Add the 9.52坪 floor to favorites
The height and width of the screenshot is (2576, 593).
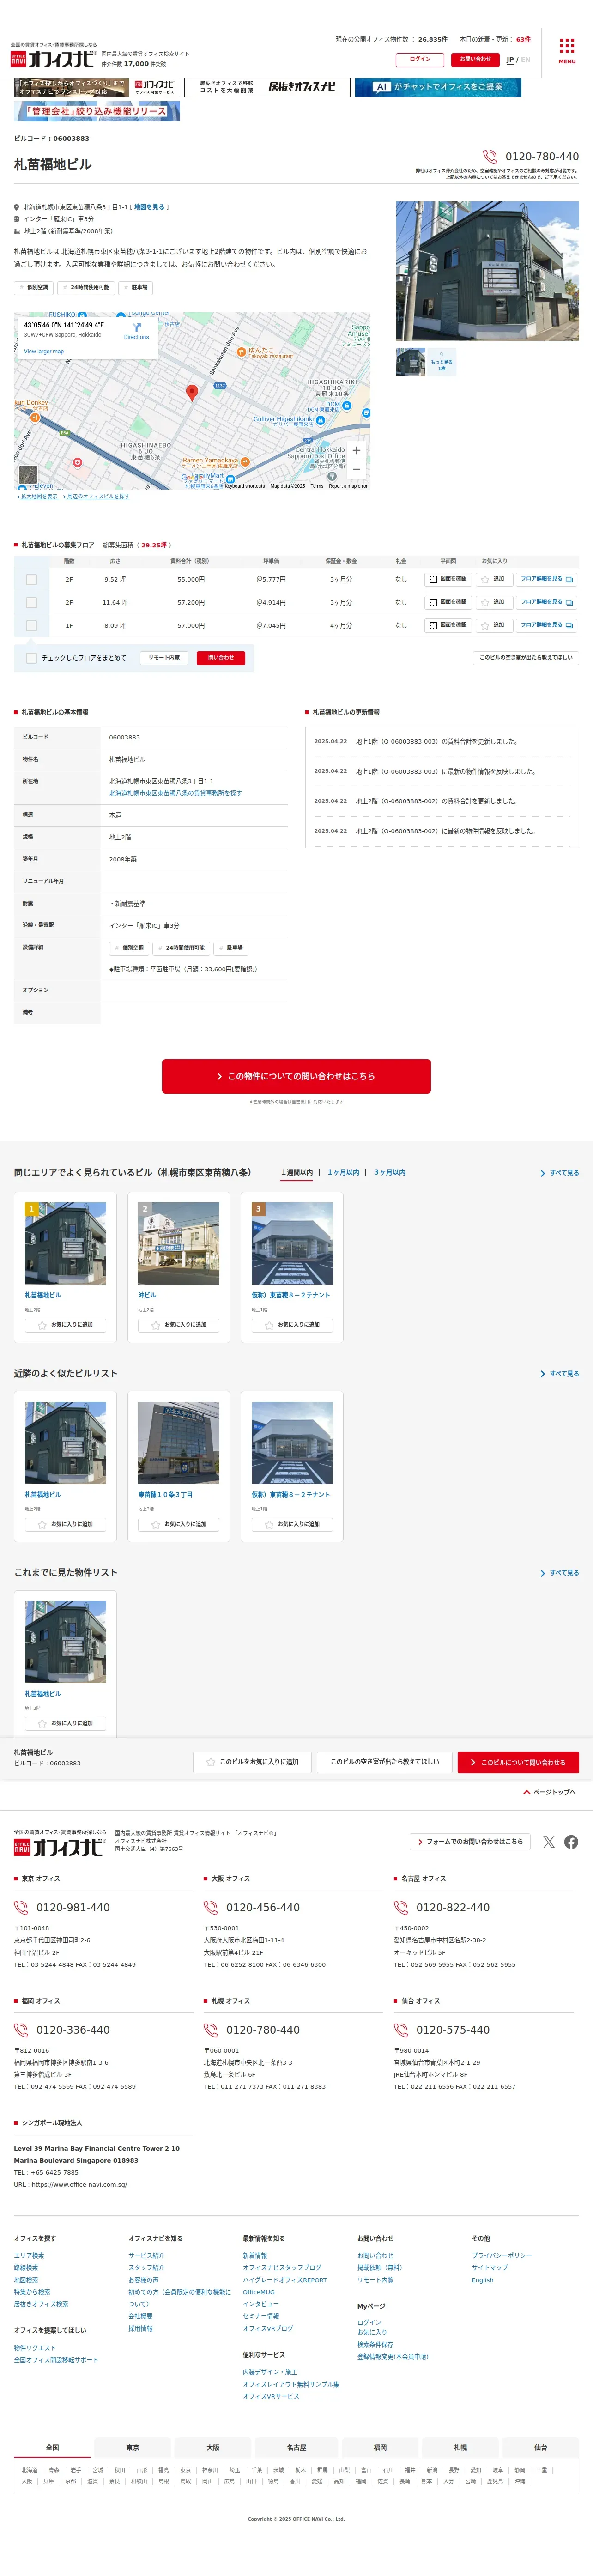494,579
